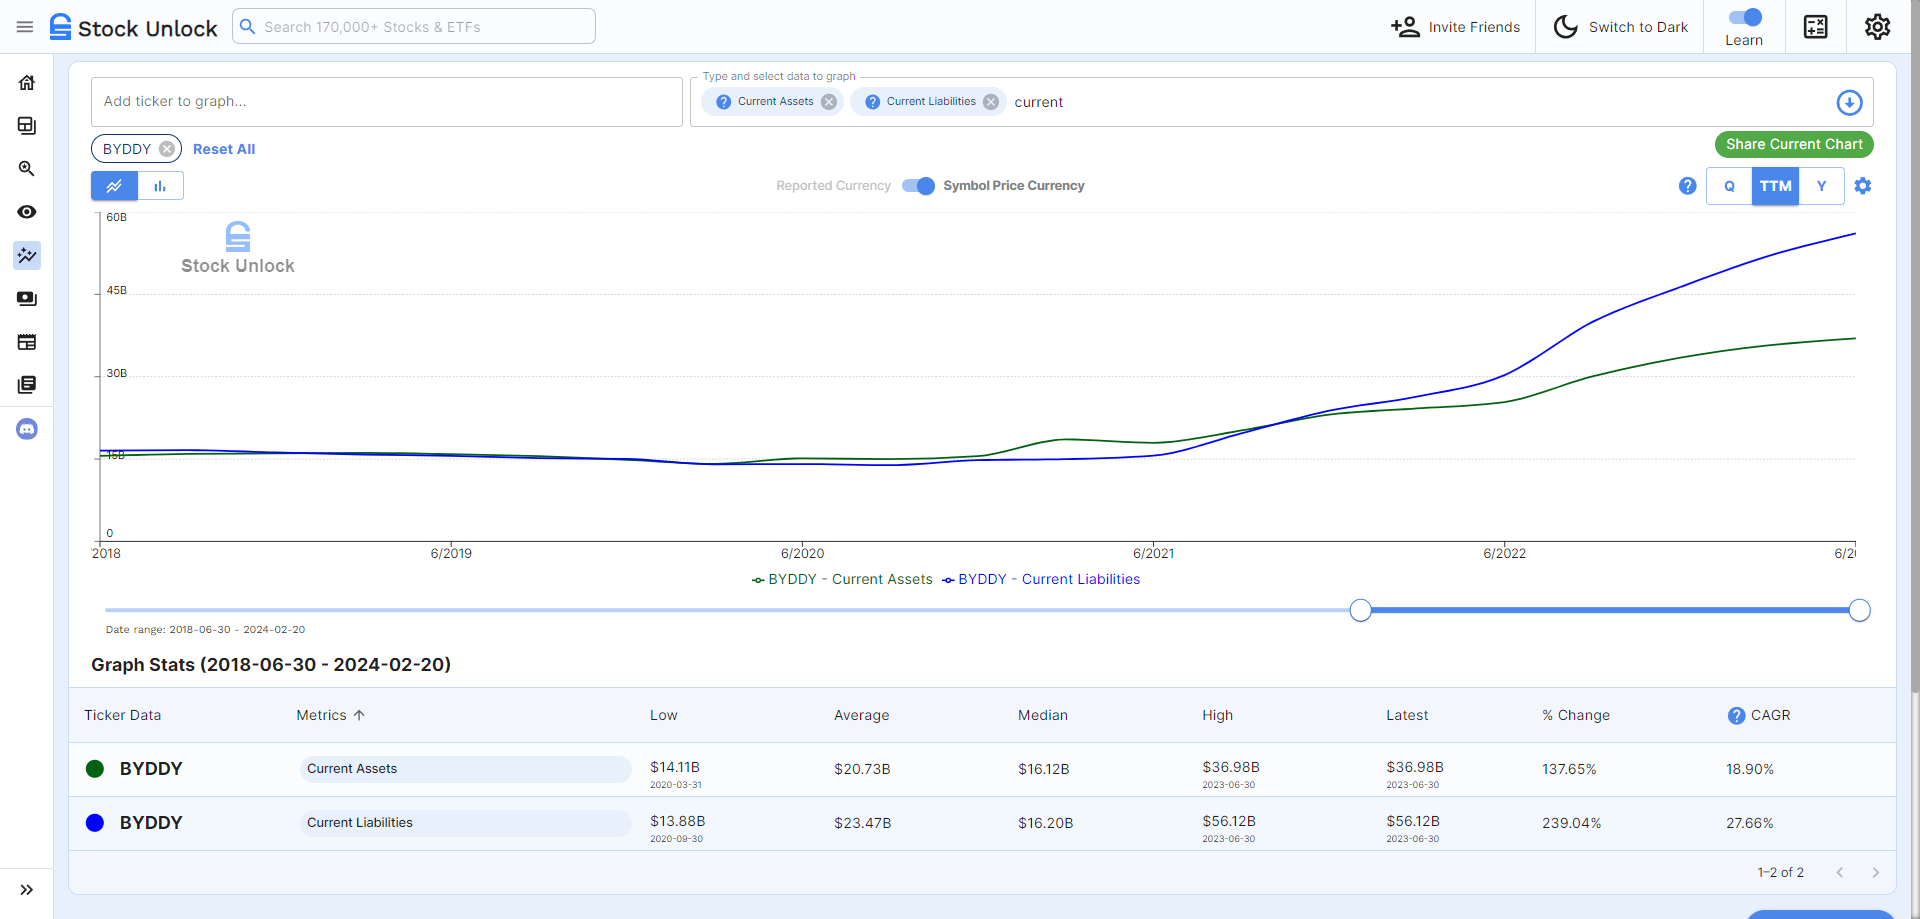1920x919 pixels.
Task: Click blue color swatch for Current Liabilities row
Action: click(95, 823)
